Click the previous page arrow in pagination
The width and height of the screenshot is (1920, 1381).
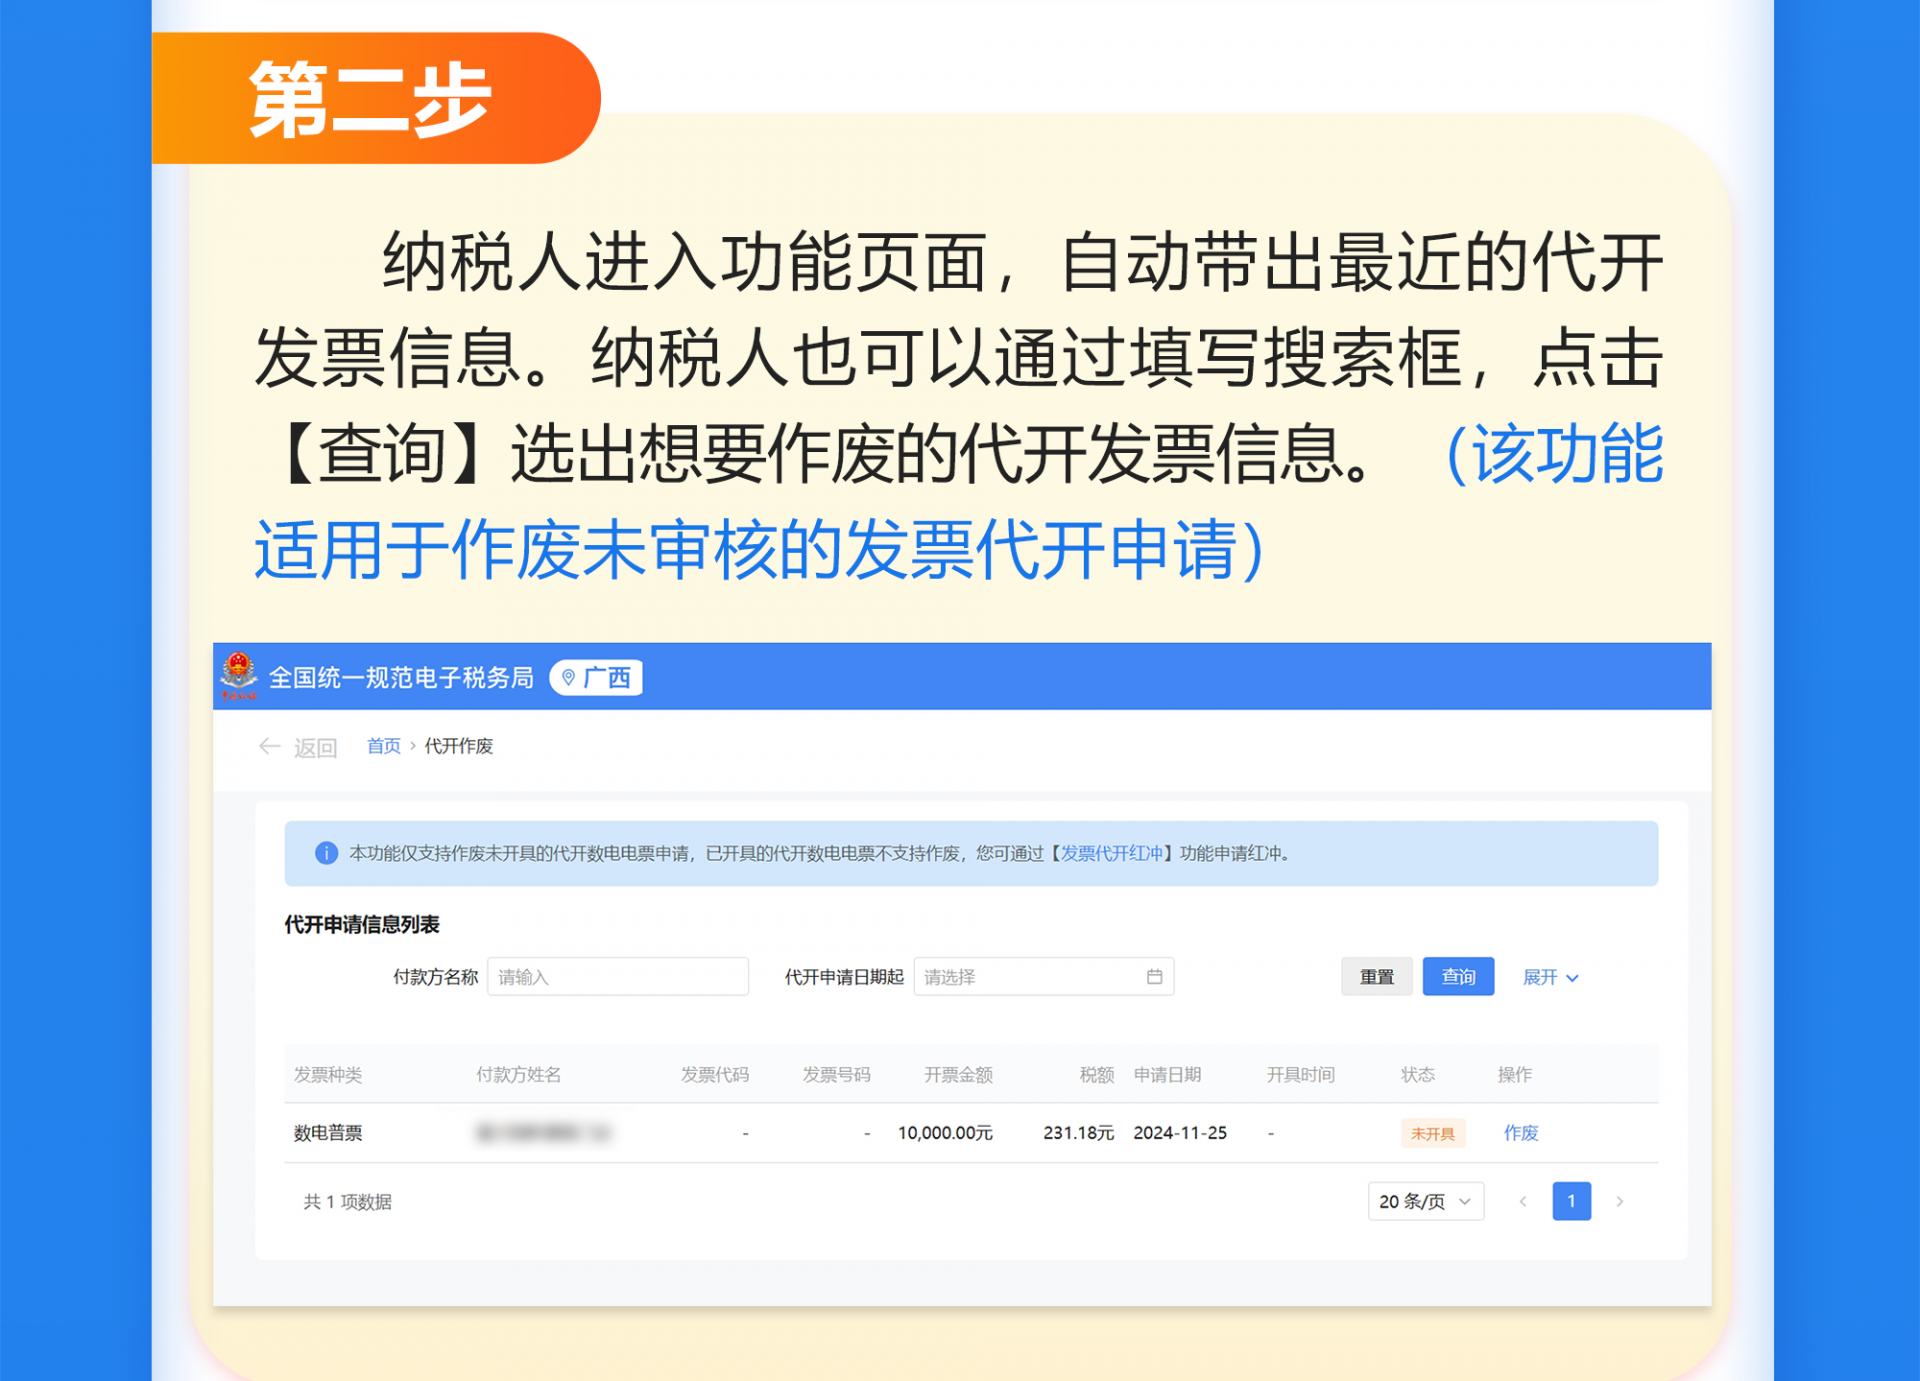[1523, 1201]
